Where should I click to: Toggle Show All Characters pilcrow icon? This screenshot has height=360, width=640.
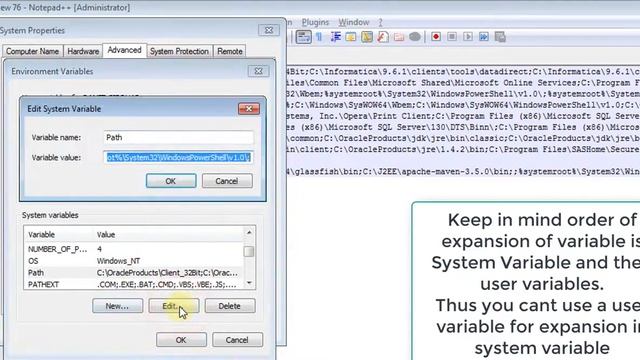pos(319,37)
